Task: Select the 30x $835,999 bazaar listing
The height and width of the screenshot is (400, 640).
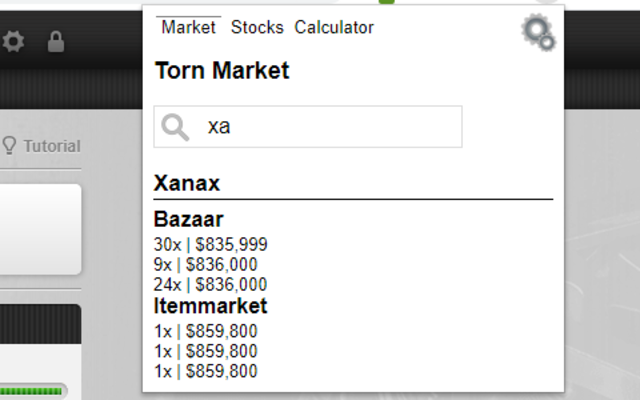Action: coord(211,244)
